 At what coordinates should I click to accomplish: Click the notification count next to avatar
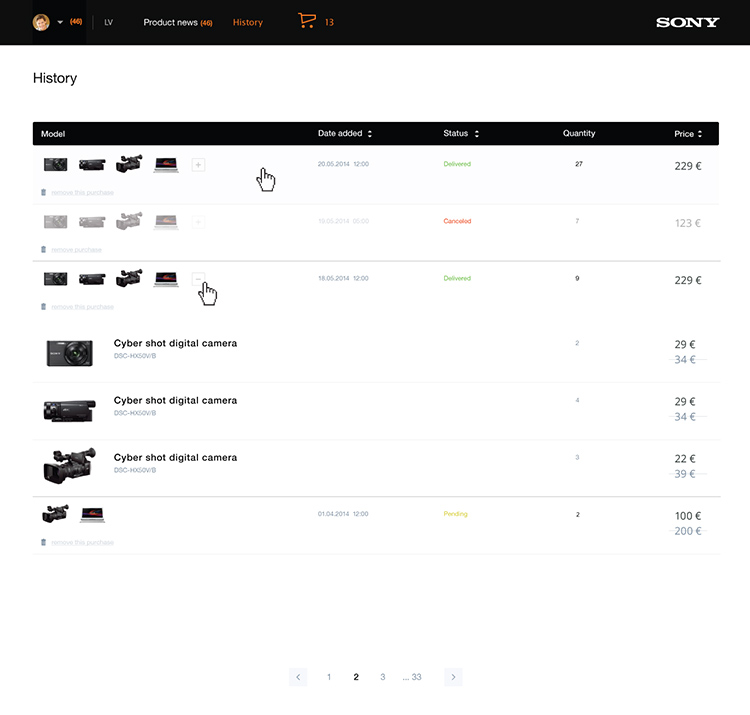[x=76, y=22]
